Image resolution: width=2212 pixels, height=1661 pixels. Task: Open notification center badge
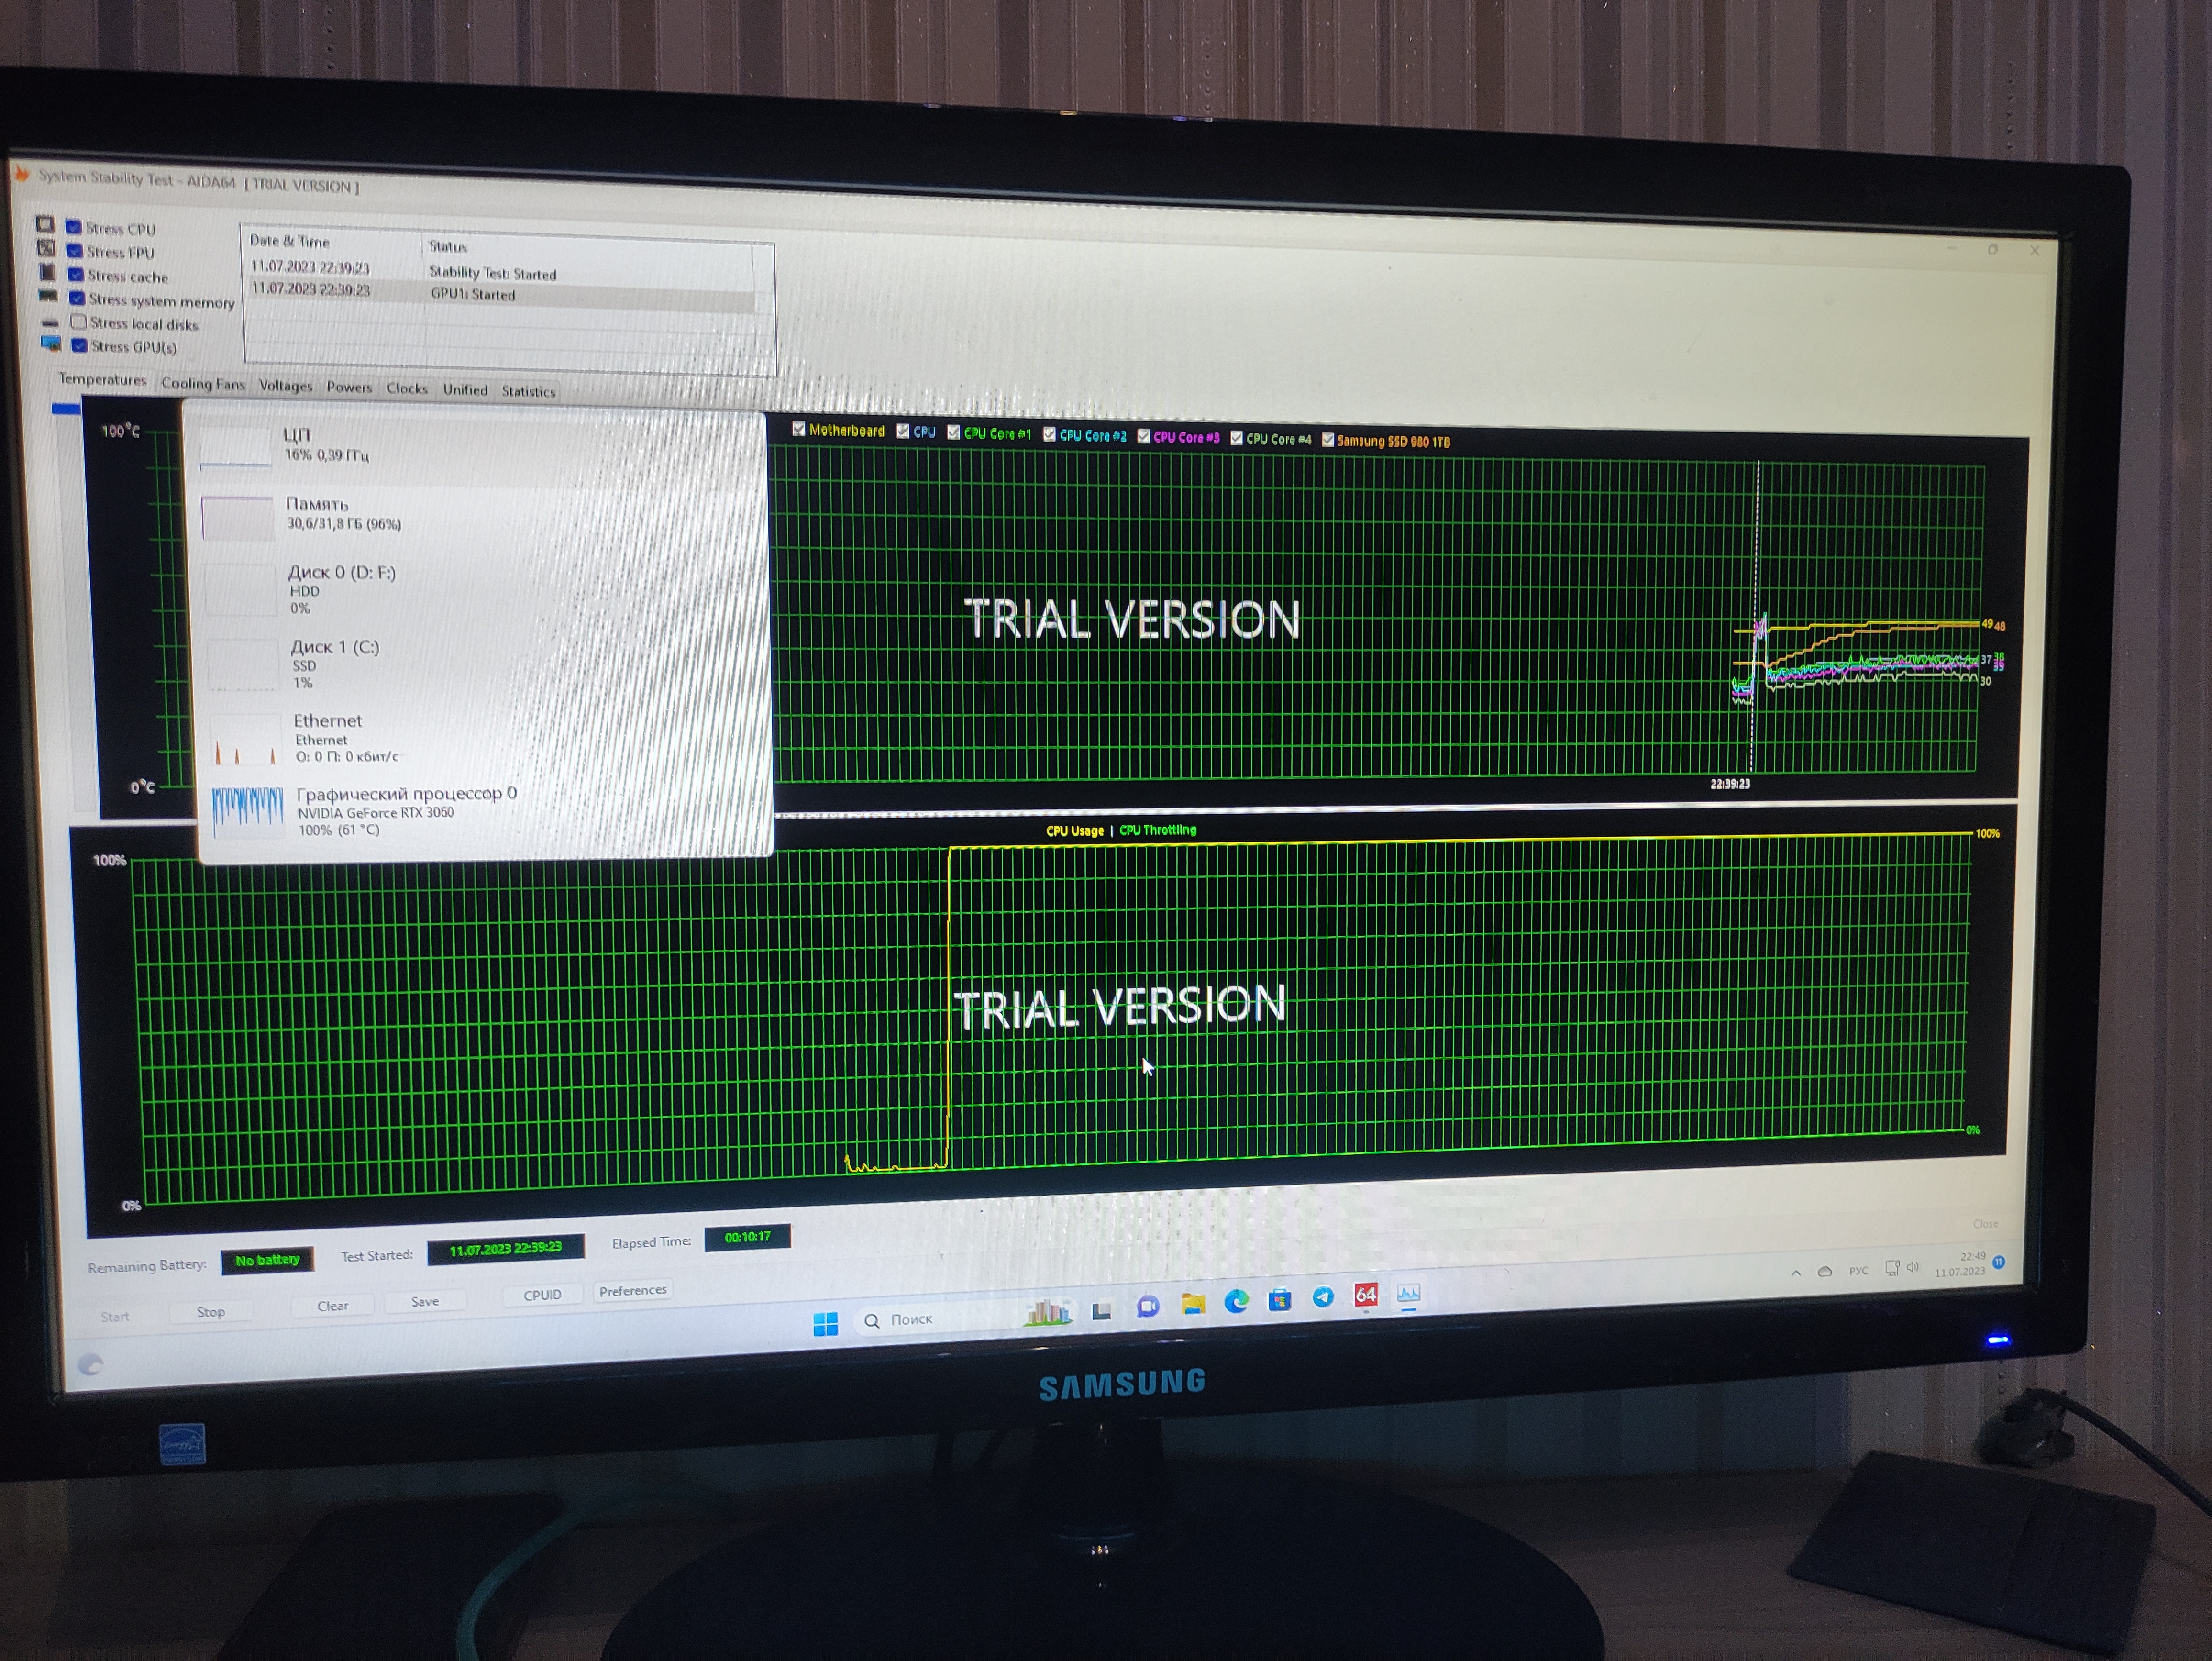[1999, 1262]
